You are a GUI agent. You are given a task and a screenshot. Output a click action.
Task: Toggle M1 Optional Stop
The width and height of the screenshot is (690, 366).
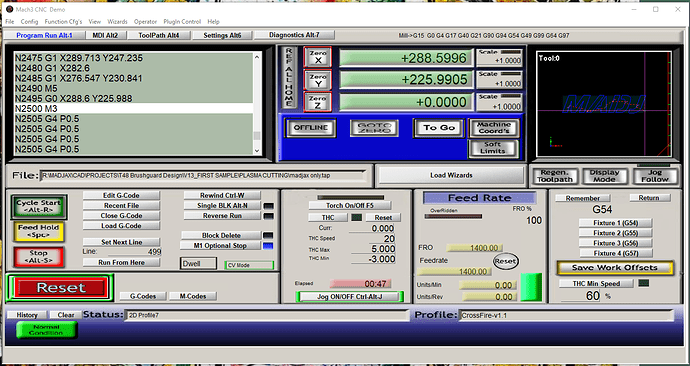coord(220,245)
